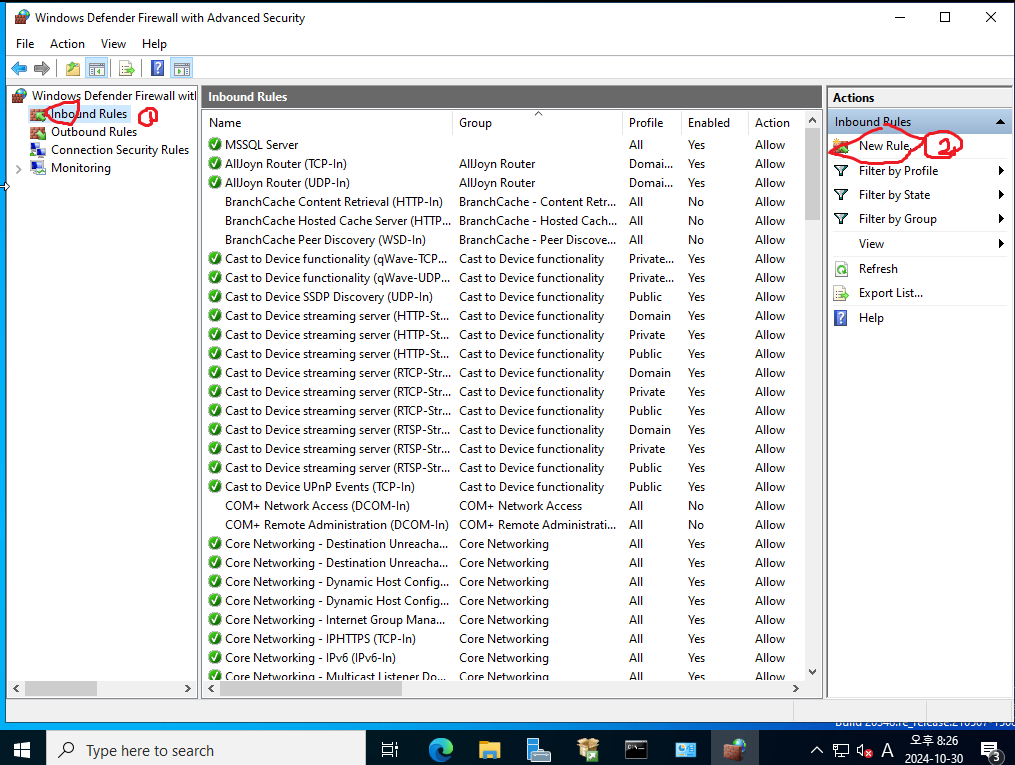Image resolution: width=1015 pixels, height=765 pixels.
Task: Click the tree pane horizontal scrollbar thumb
Action: tap(61, 689)
